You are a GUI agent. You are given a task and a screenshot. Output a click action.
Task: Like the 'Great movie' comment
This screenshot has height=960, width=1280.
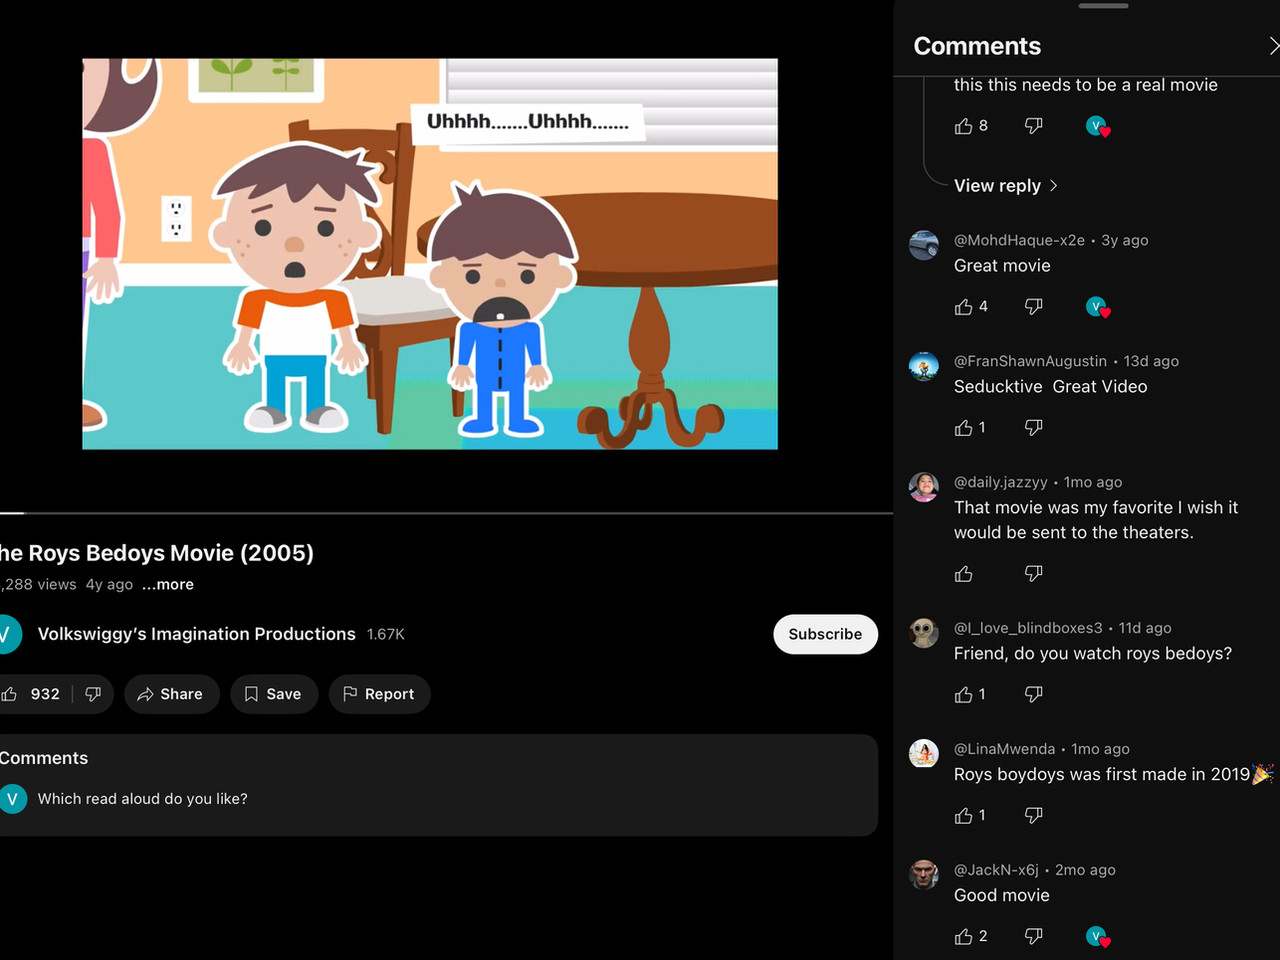tap(964, 307)
